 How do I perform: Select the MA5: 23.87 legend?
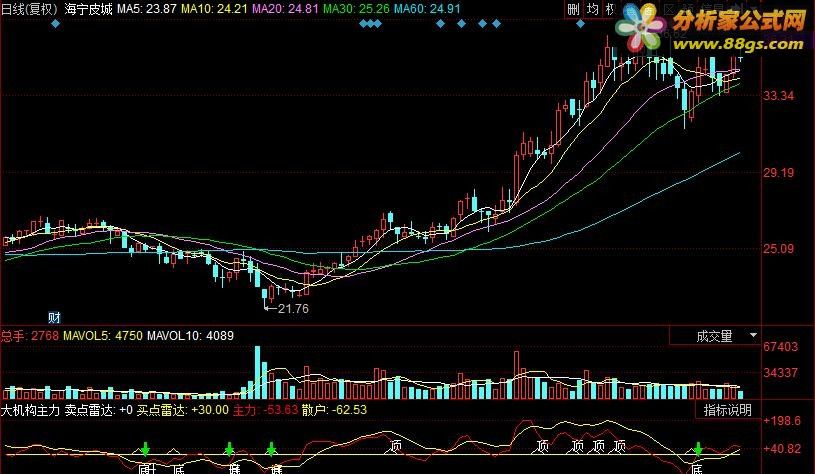click(x=147, y=9)
